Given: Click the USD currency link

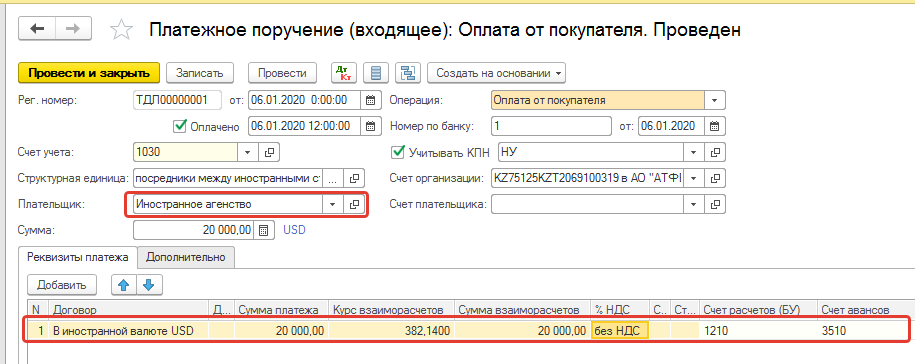Looking at the screenshot, I should click(x=294, y=230).
